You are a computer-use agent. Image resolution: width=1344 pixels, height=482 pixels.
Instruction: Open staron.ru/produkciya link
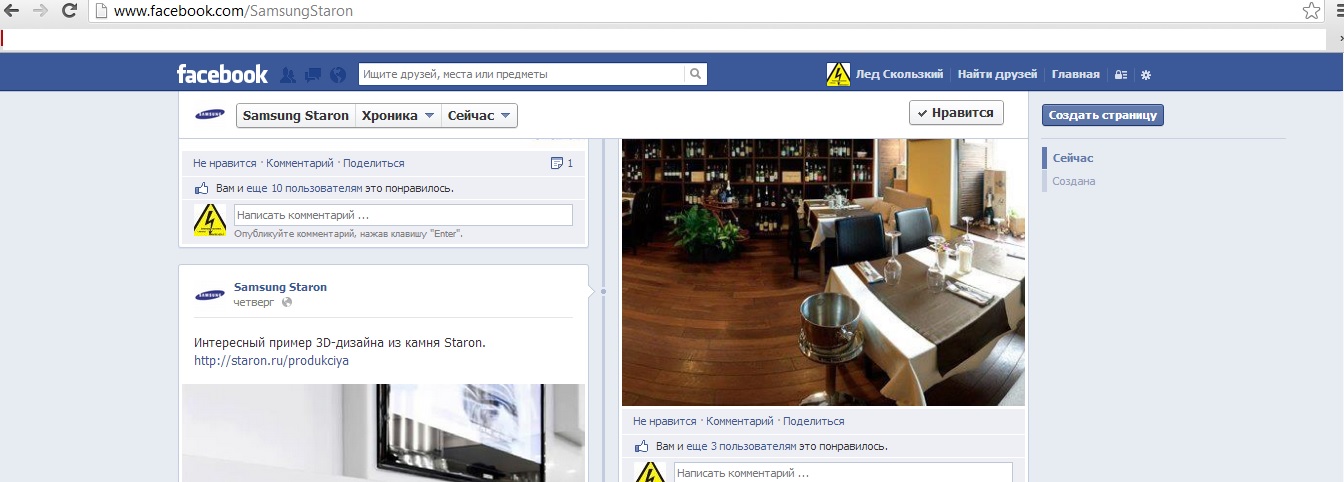pyautogui.click(x=271, y=361)
